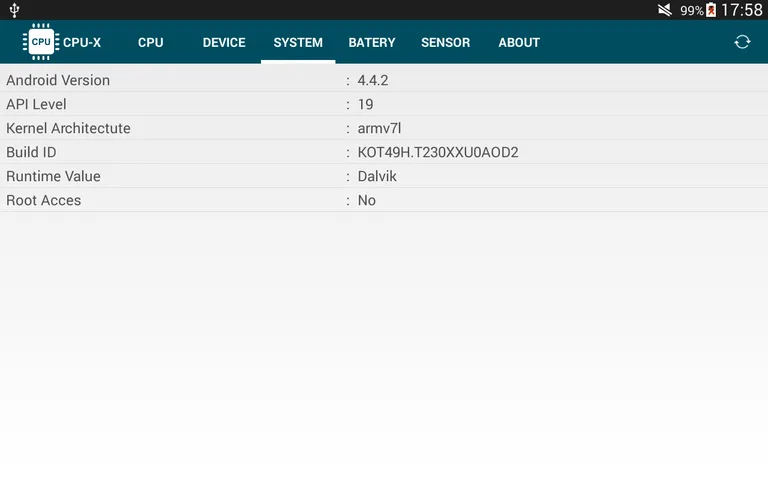Select the API Level label
Screen dimensions: 768x480
36,104
